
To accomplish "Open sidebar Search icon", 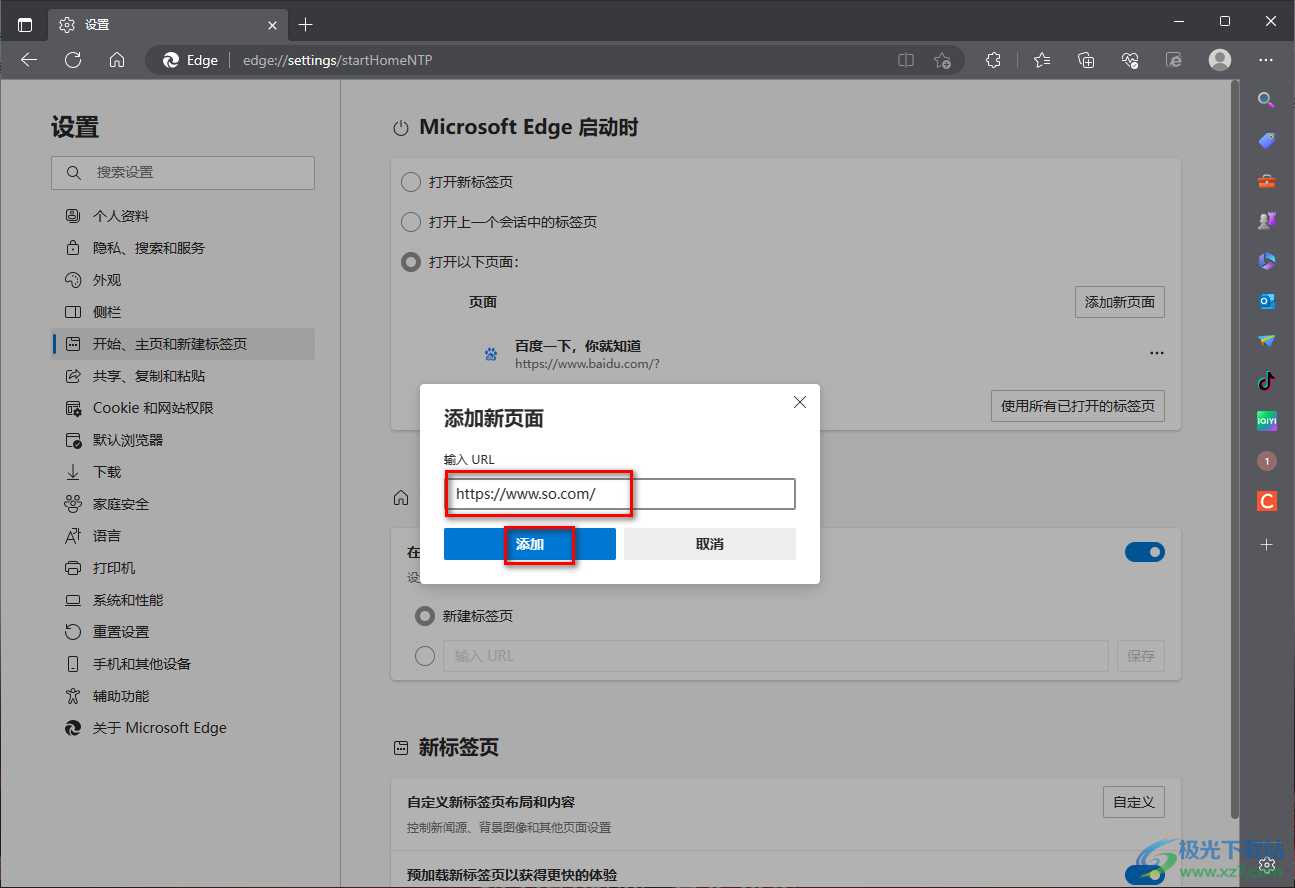I will tap(1266, 100).
